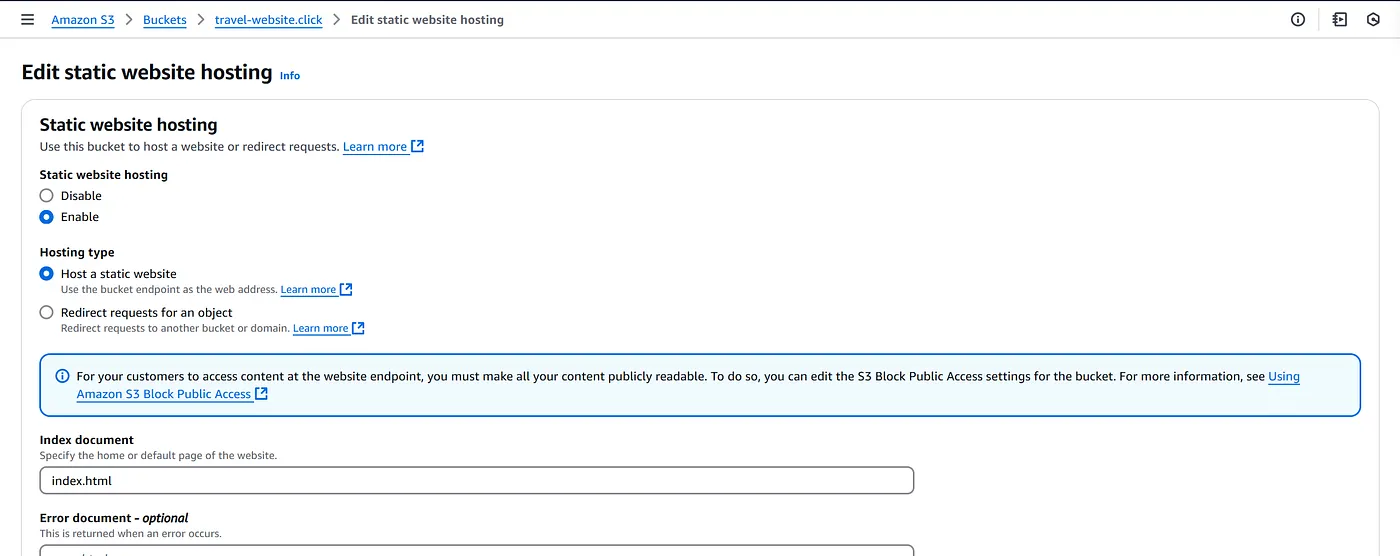The width and height of the screenshot is (1400, 556).
Task: Click 'Edit static website hosting' breadcrumb text
Action: (x=427, y=20)
